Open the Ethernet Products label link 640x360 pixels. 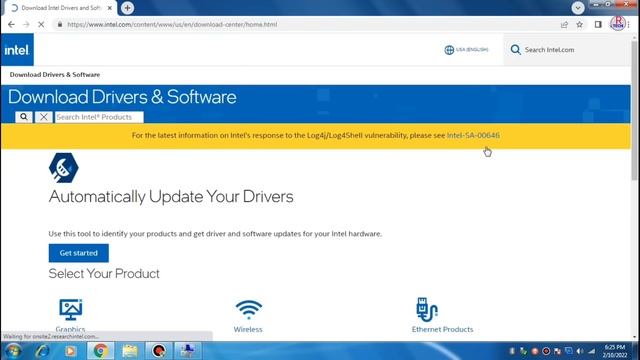(442, 329)
